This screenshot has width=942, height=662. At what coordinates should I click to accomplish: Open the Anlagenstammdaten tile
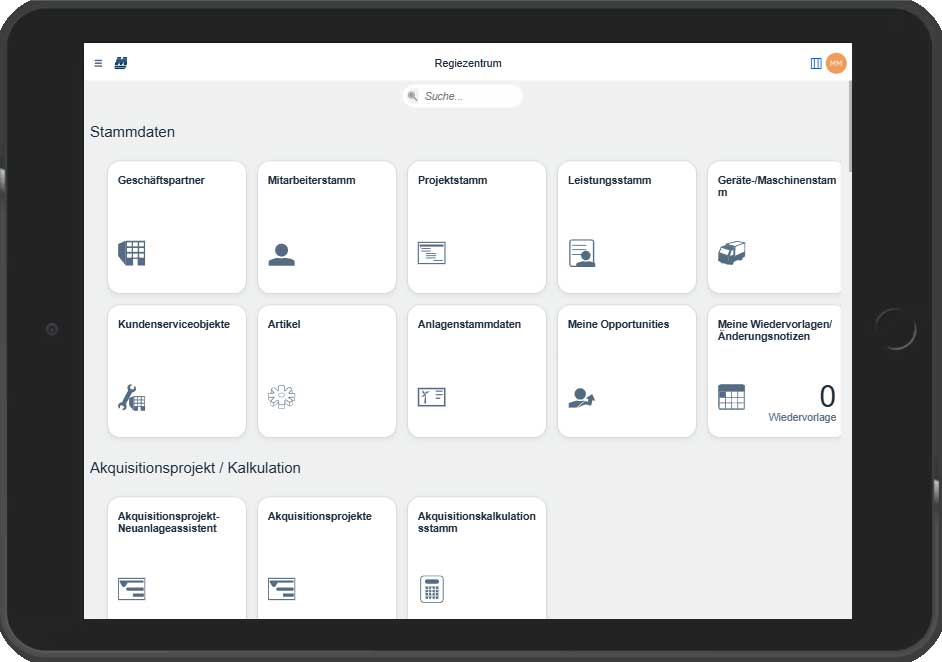477,371
